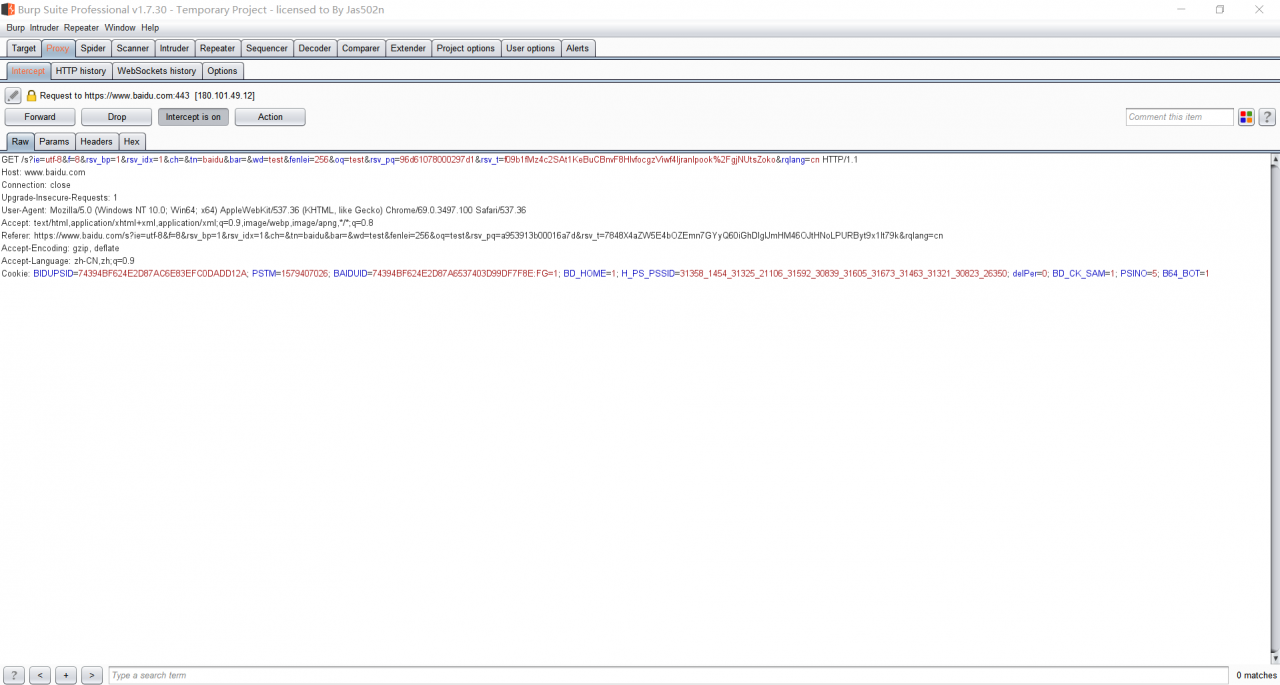Go to the next search match

(x=92, y=675)
